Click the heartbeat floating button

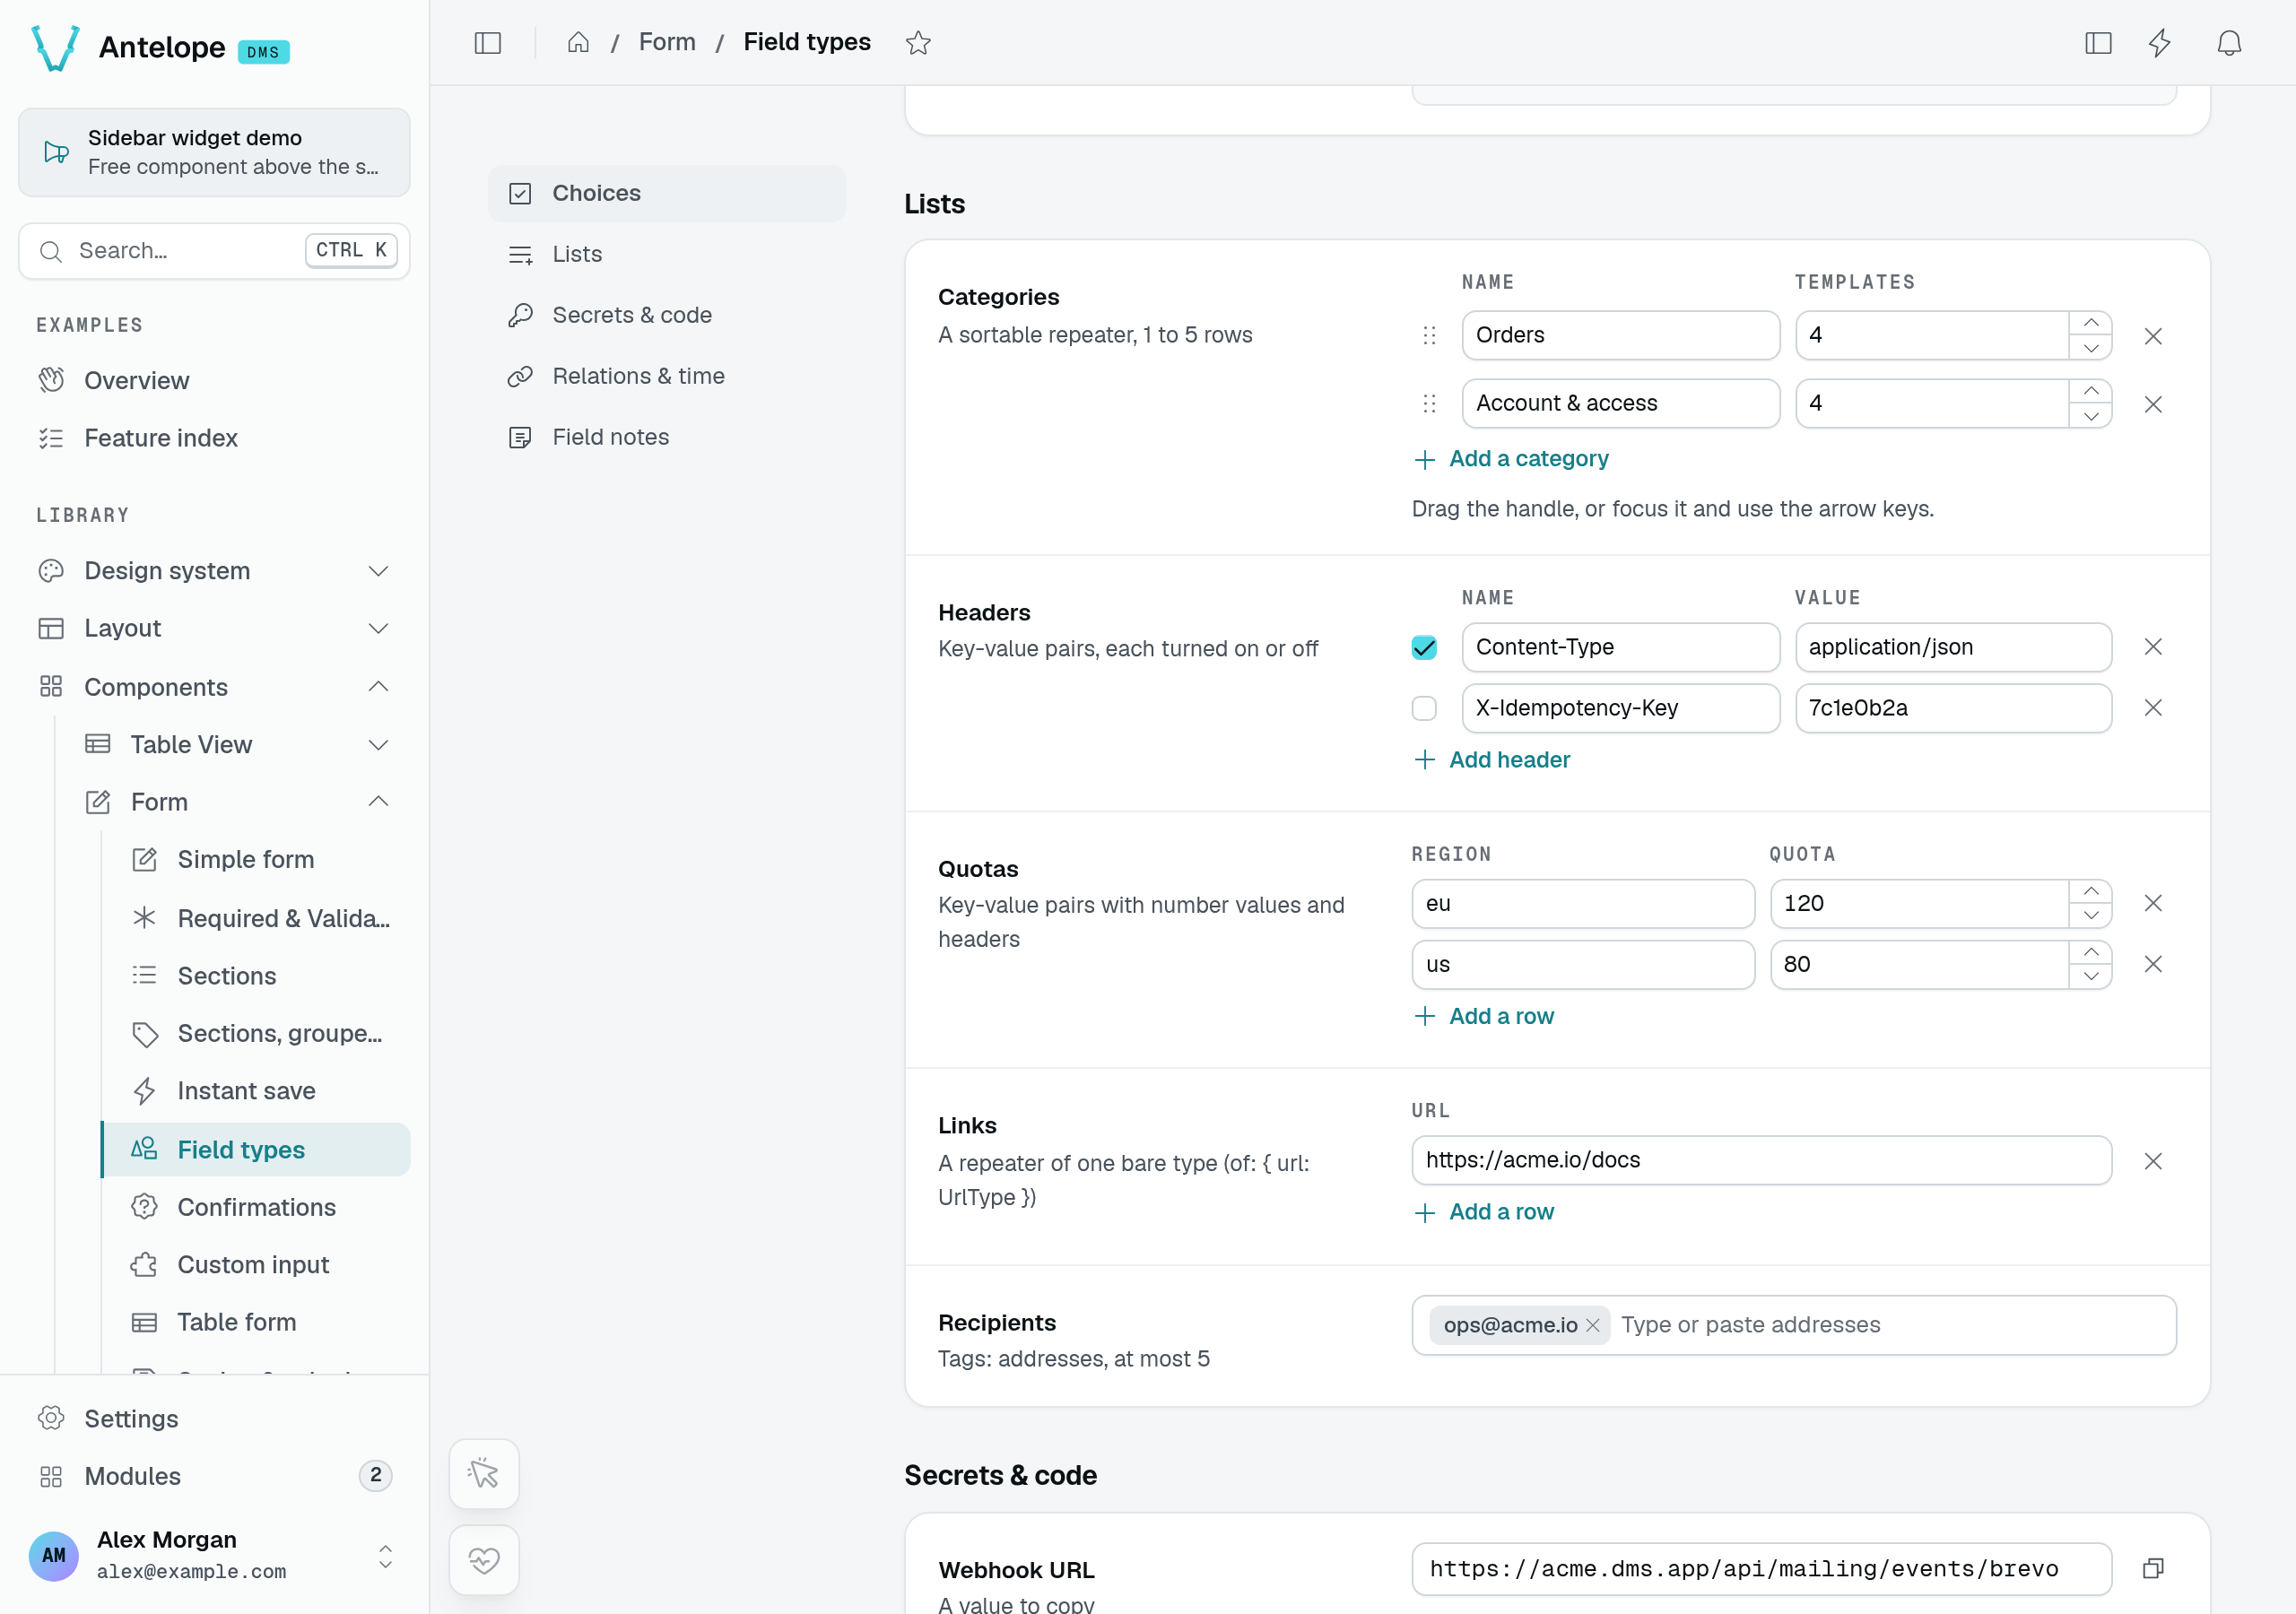484,1559
